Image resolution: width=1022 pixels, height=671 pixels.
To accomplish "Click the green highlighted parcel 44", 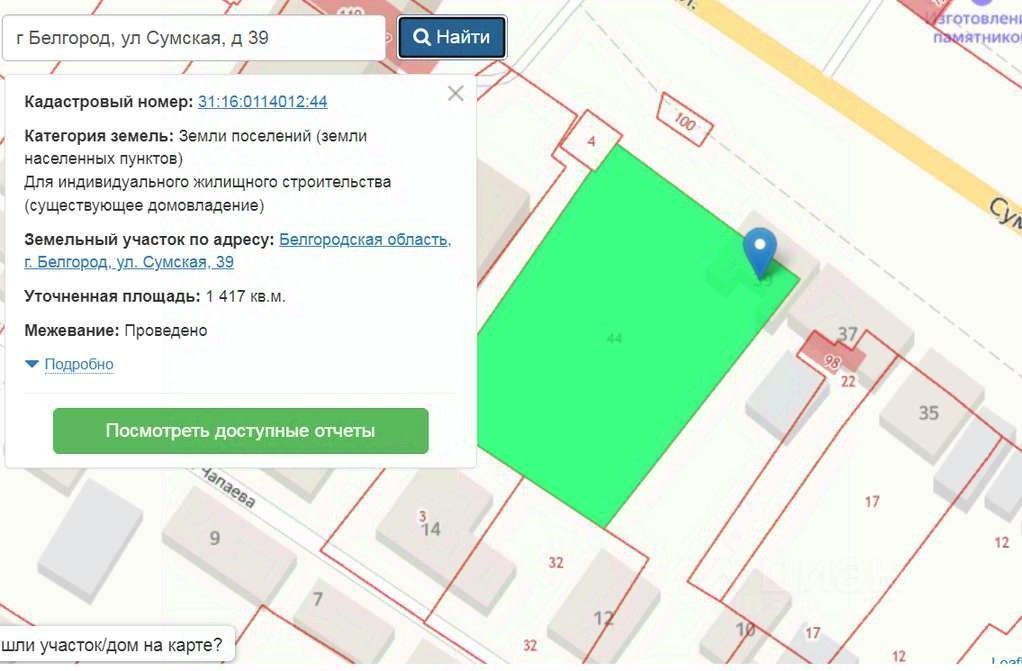I will pos(614,337).
